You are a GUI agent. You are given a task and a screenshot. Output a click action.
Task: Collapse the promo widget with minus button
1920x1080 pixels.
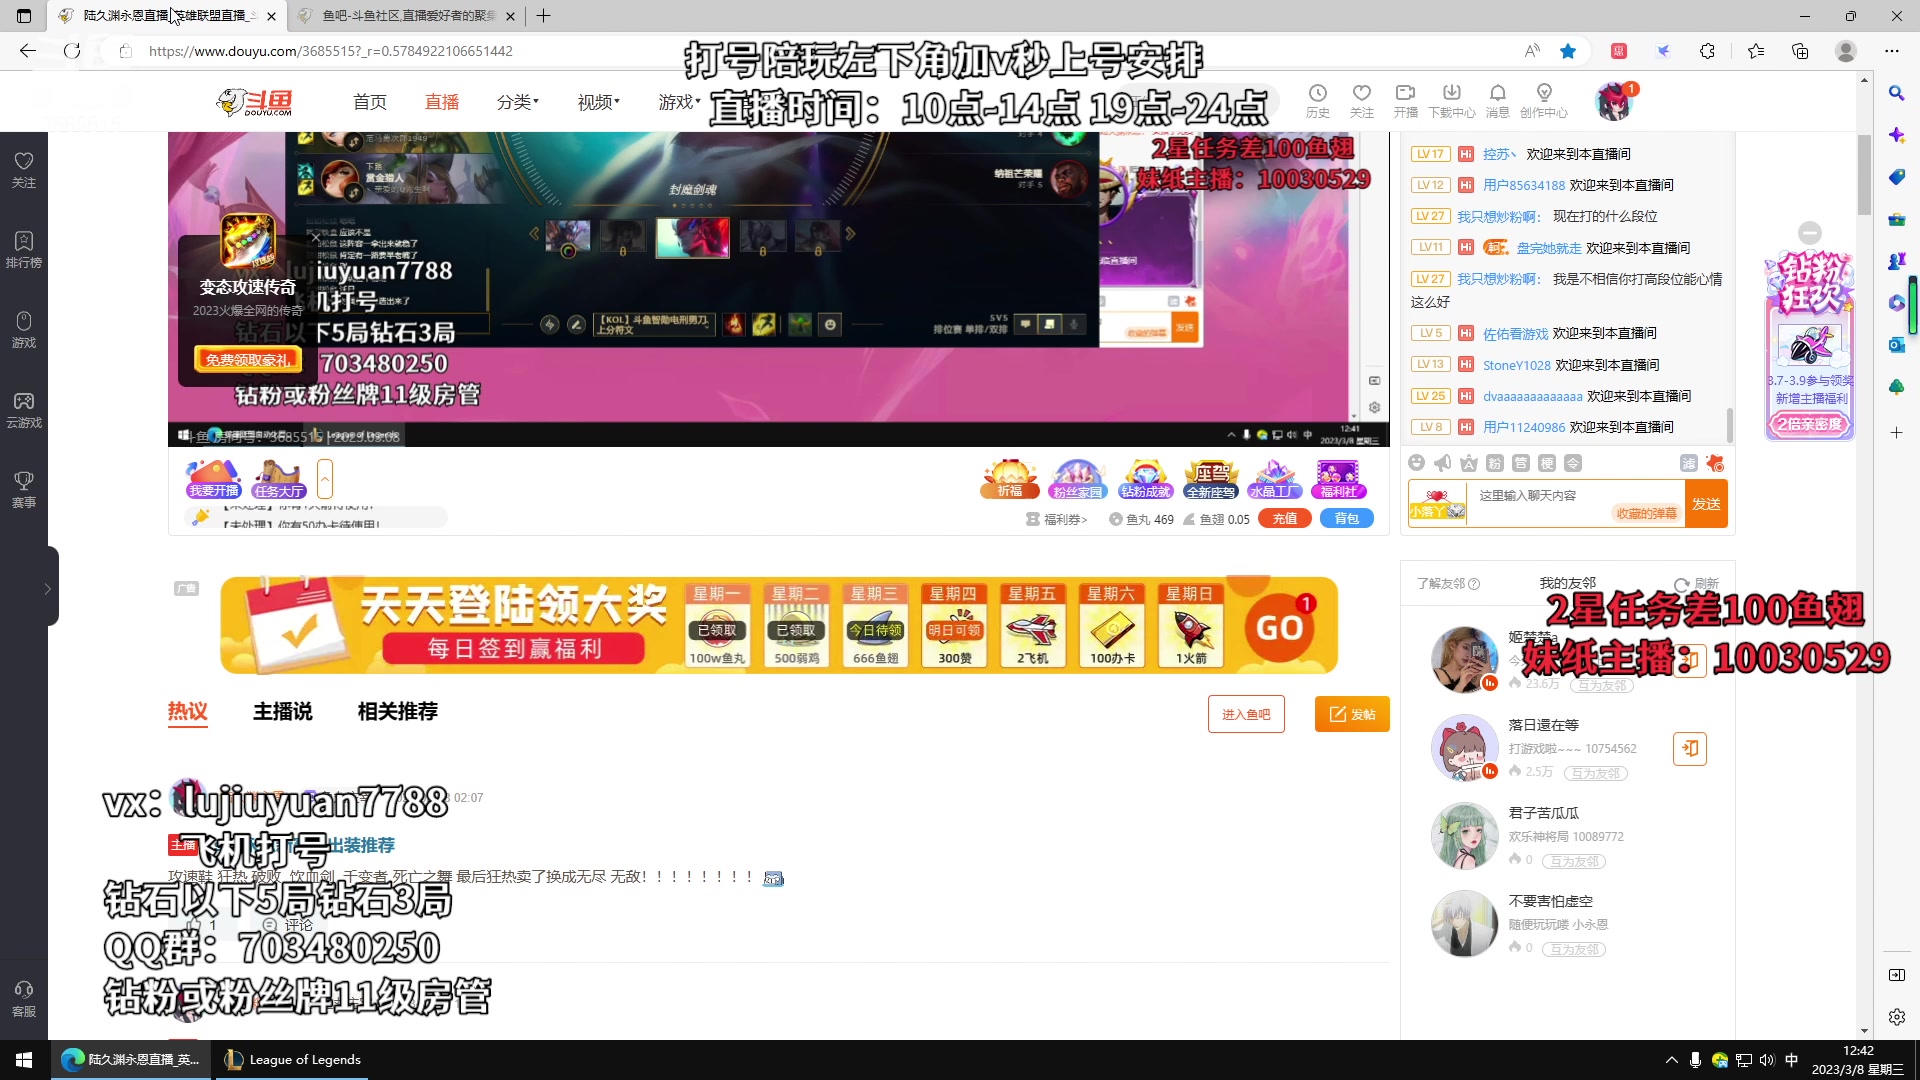1809,233
